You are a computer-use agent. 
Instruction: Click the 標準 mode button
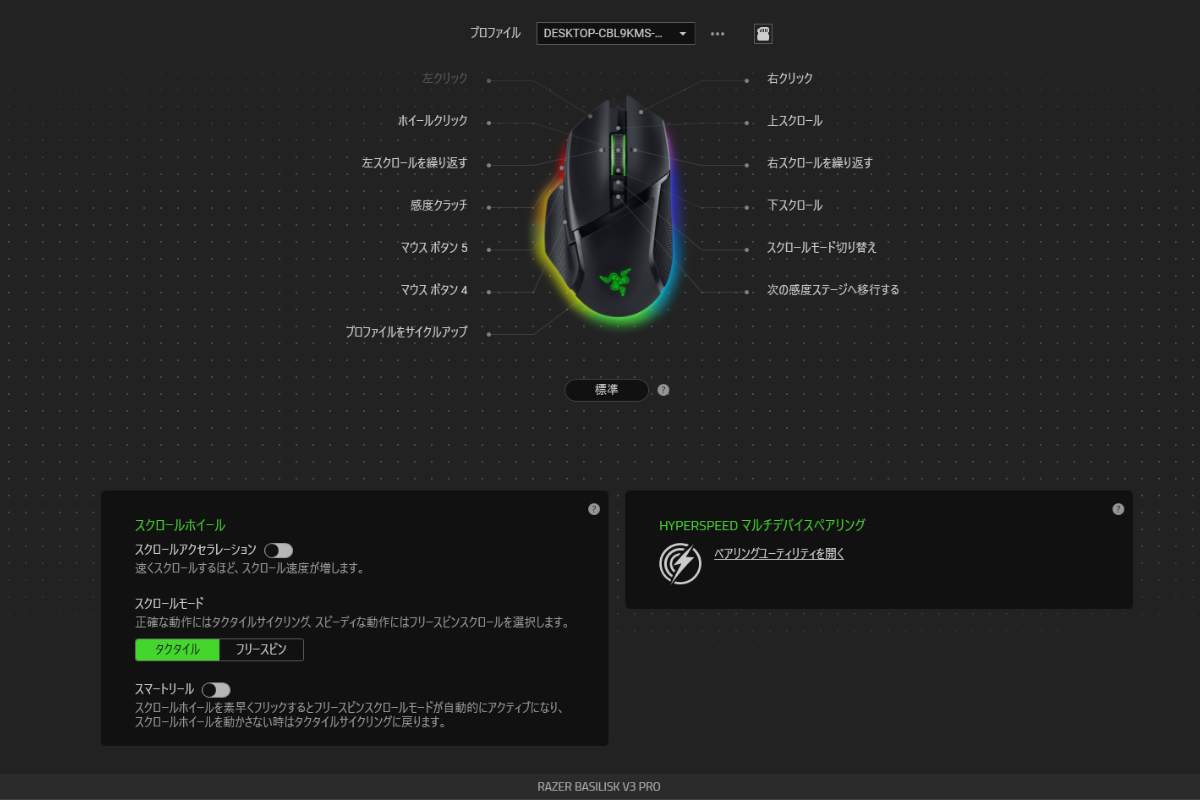pyautogui.click(x=607, y=390)
